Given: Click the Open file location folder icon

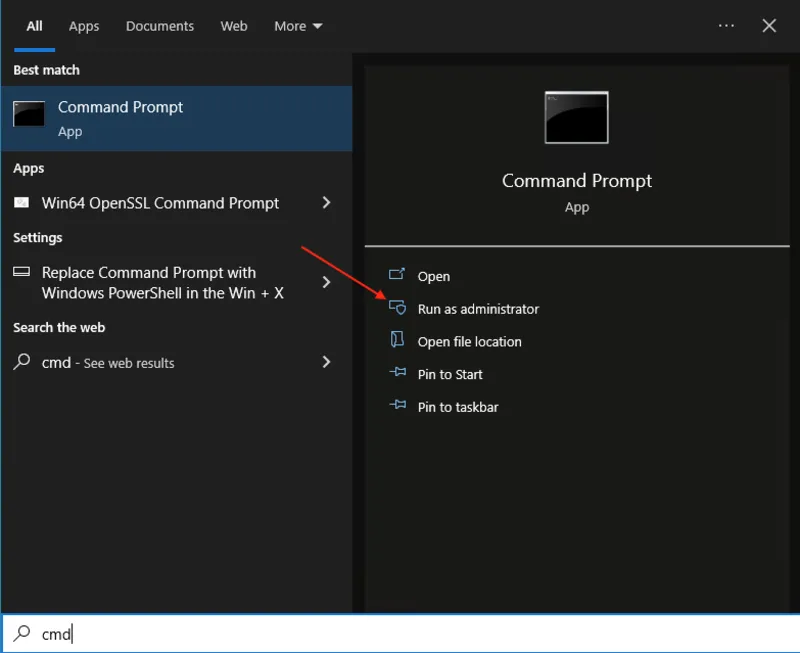Looking at the screenshot, I should pyautogui.click(x=397, y=339).
